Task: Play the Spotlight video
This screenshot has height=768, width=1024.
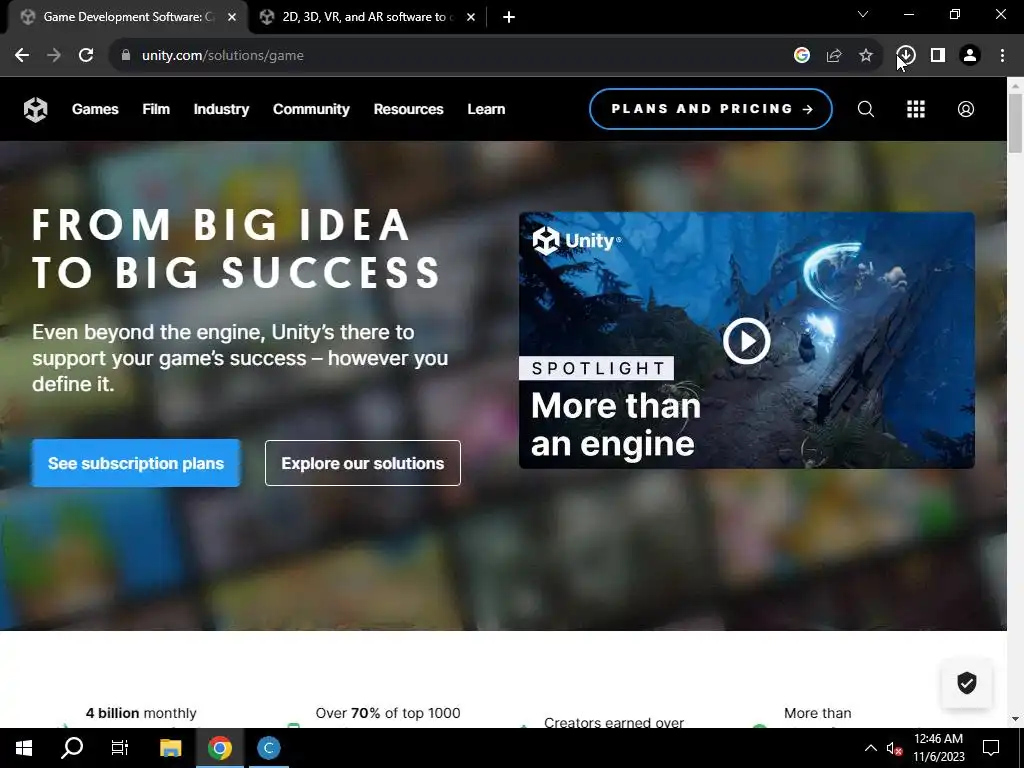Action: coord(746,340)
